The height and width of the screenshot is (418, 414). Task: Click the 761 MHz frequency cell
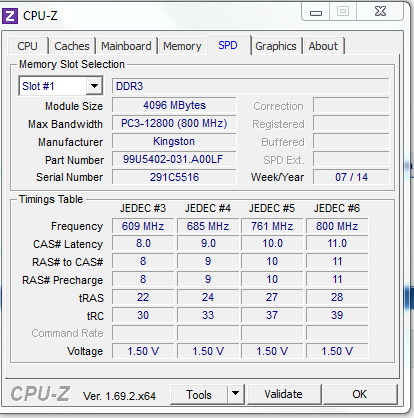click(x=272, y=226)
